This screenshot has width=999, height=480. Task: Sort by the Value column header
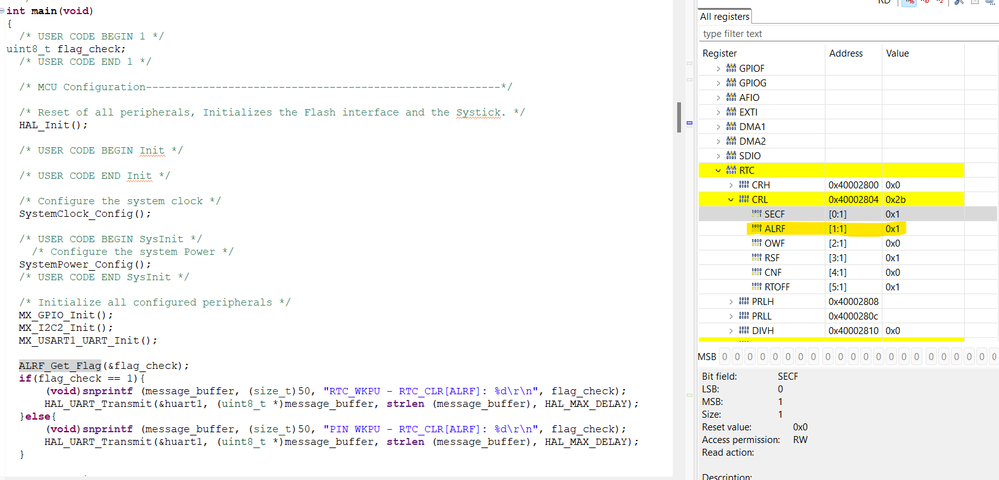tap(923, 54)
